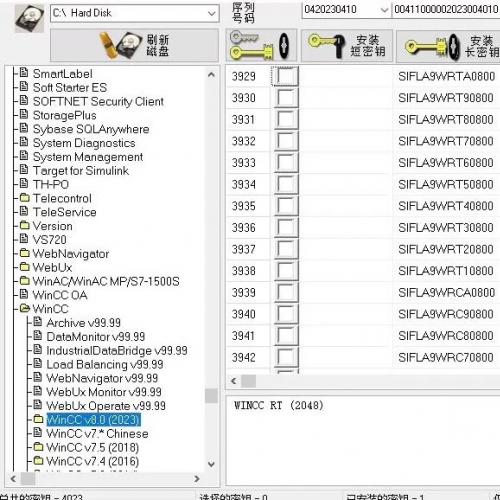The height and width of the screenshot is (500, 500).
Task: Select WebNavigator v99.99 under WinCC
Action: (x=102, y=378)
